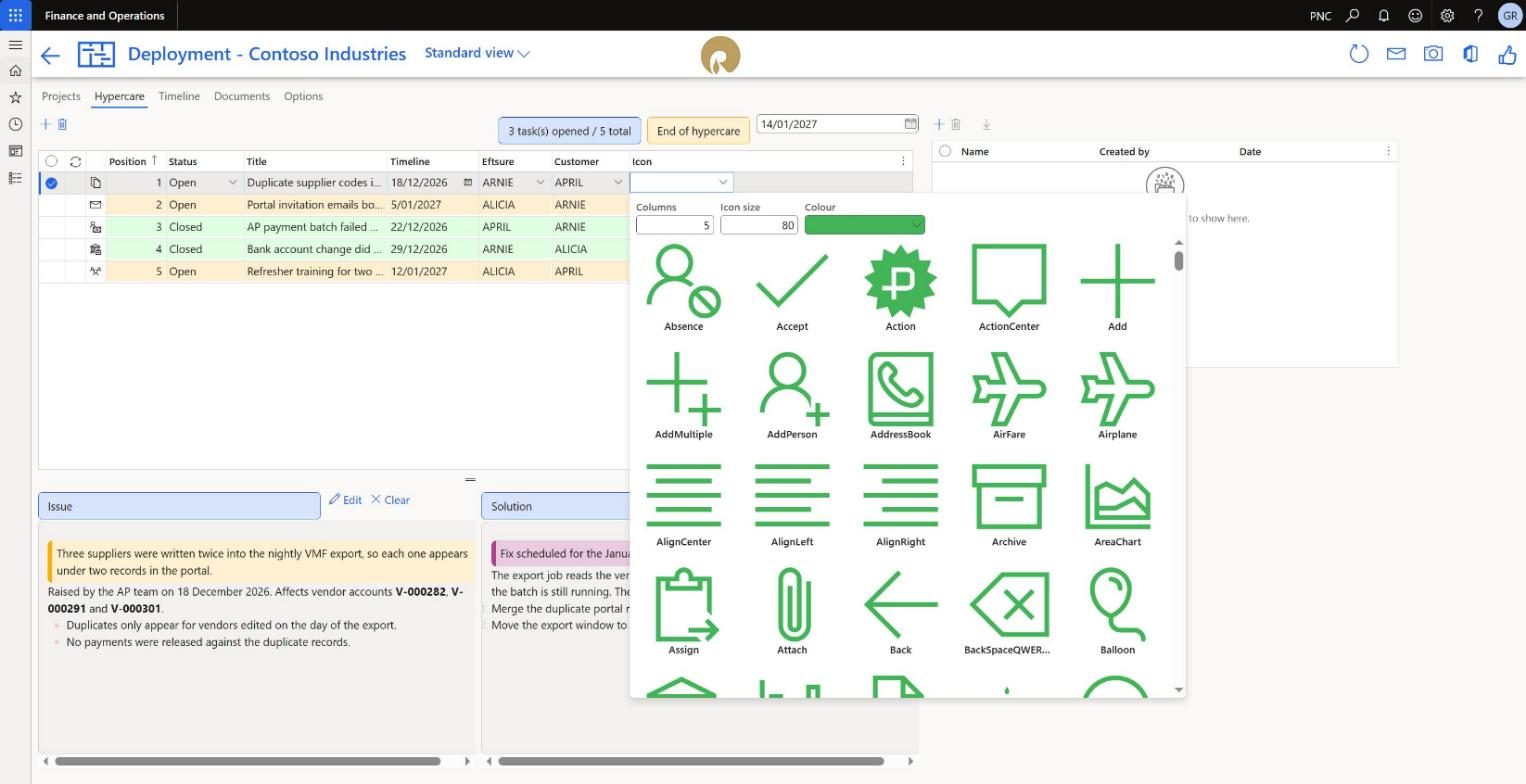Expand the Standard view selector
The height and width of the screenshot is (784, 1526).
[477, 53]
